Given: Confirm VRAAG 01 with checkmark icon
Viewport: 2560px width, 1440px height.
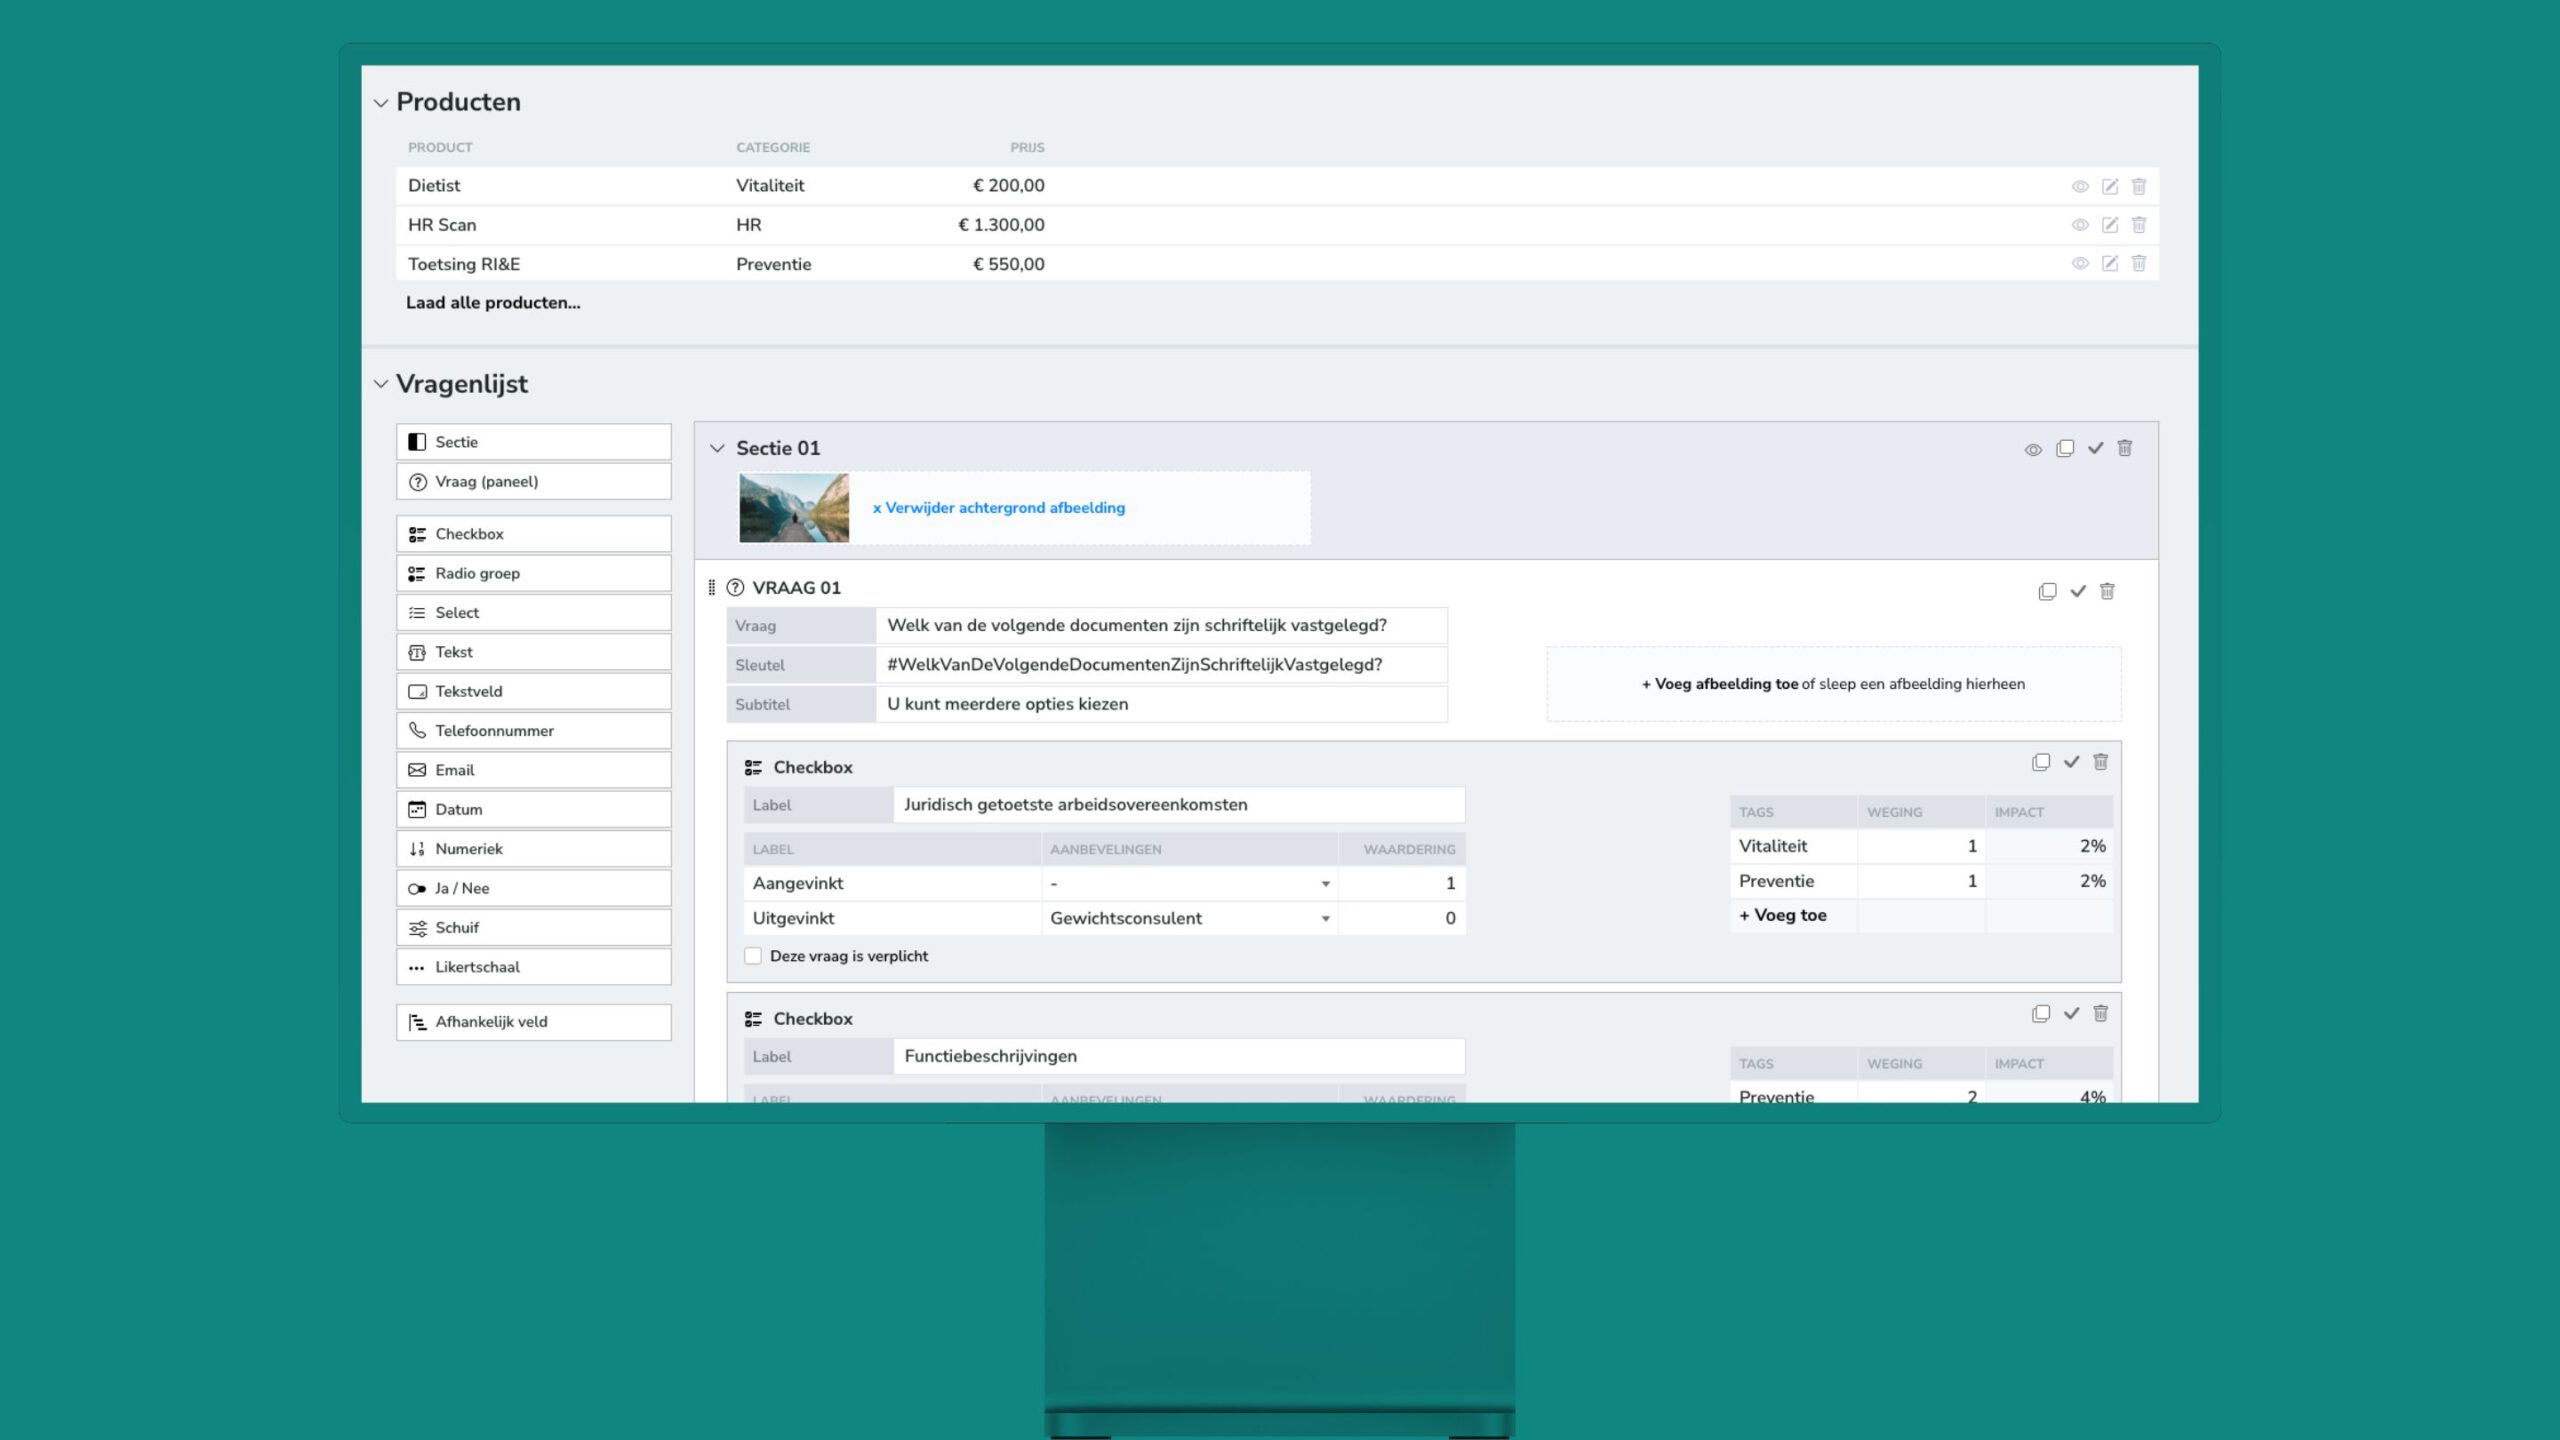Looking at the screenshot, I should point(2077,591).
